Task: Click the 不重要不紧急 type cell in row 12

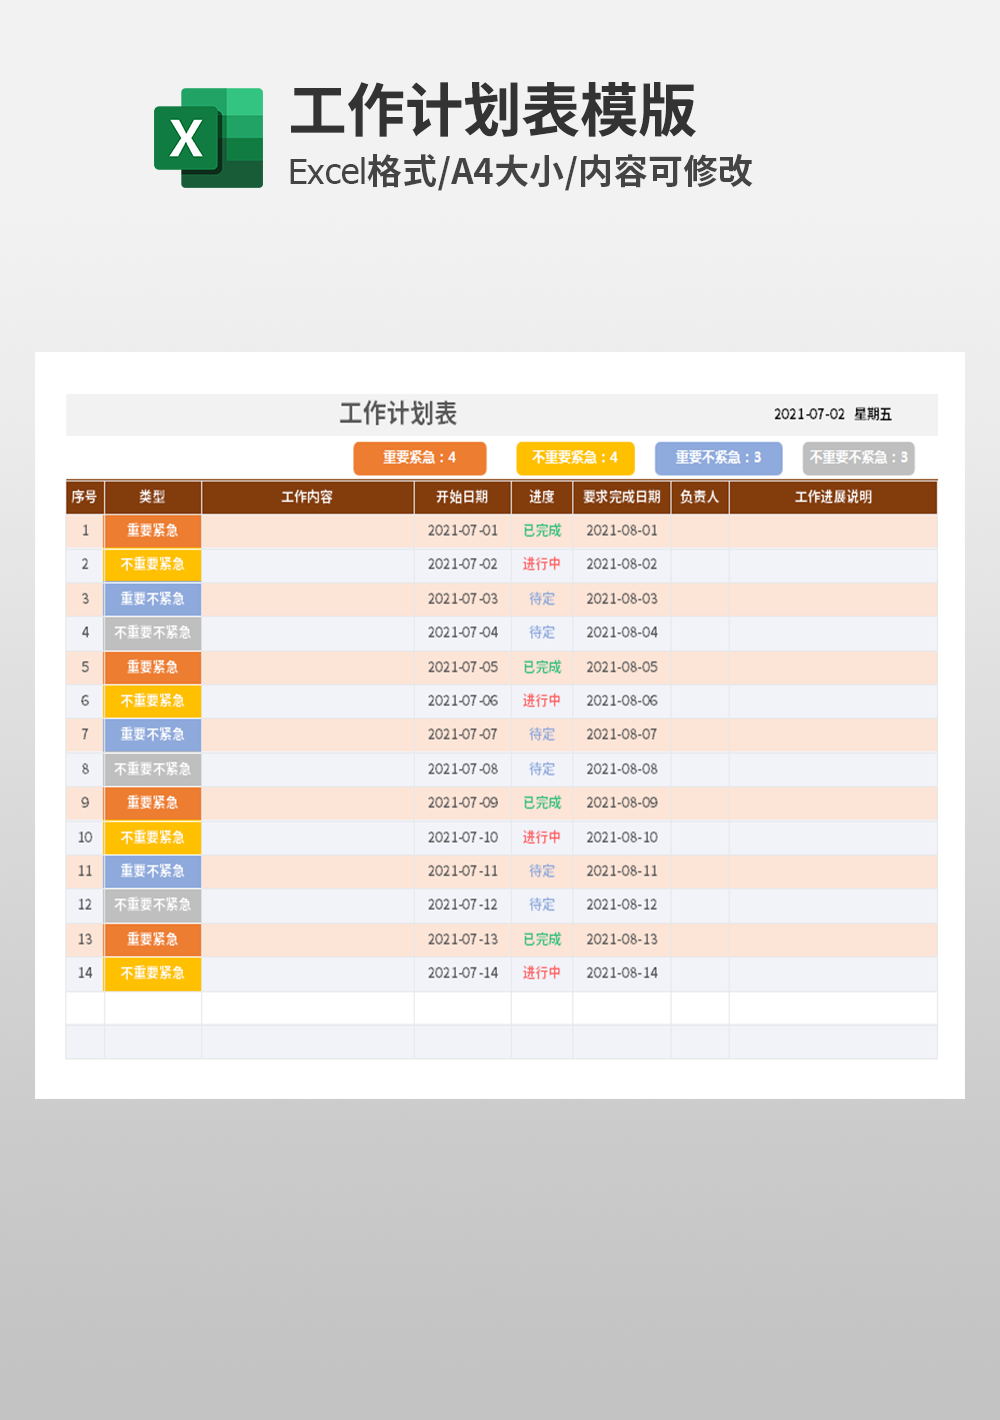Action: tap(153, 905)
